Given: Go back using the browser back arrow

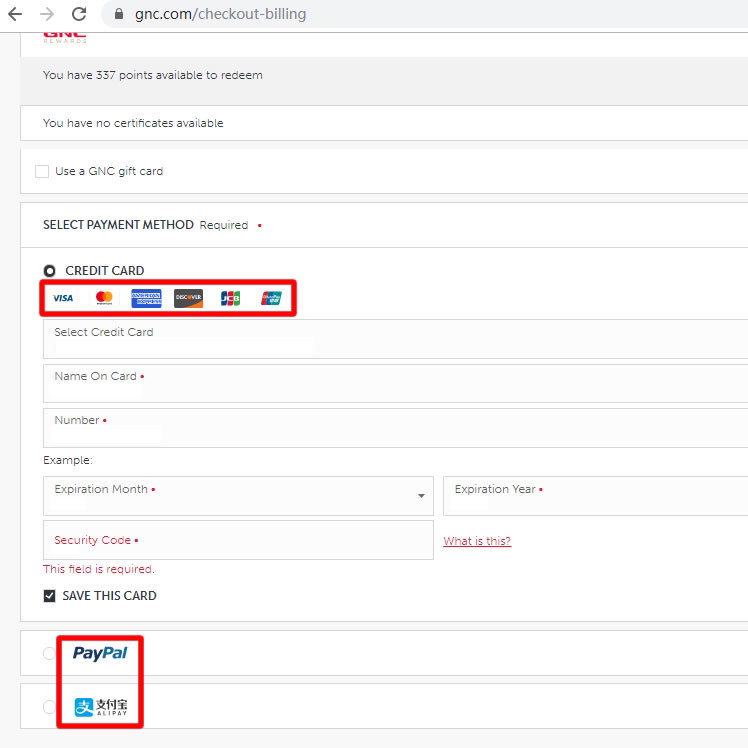Looking at the screenshot, I should click(15, 15).
